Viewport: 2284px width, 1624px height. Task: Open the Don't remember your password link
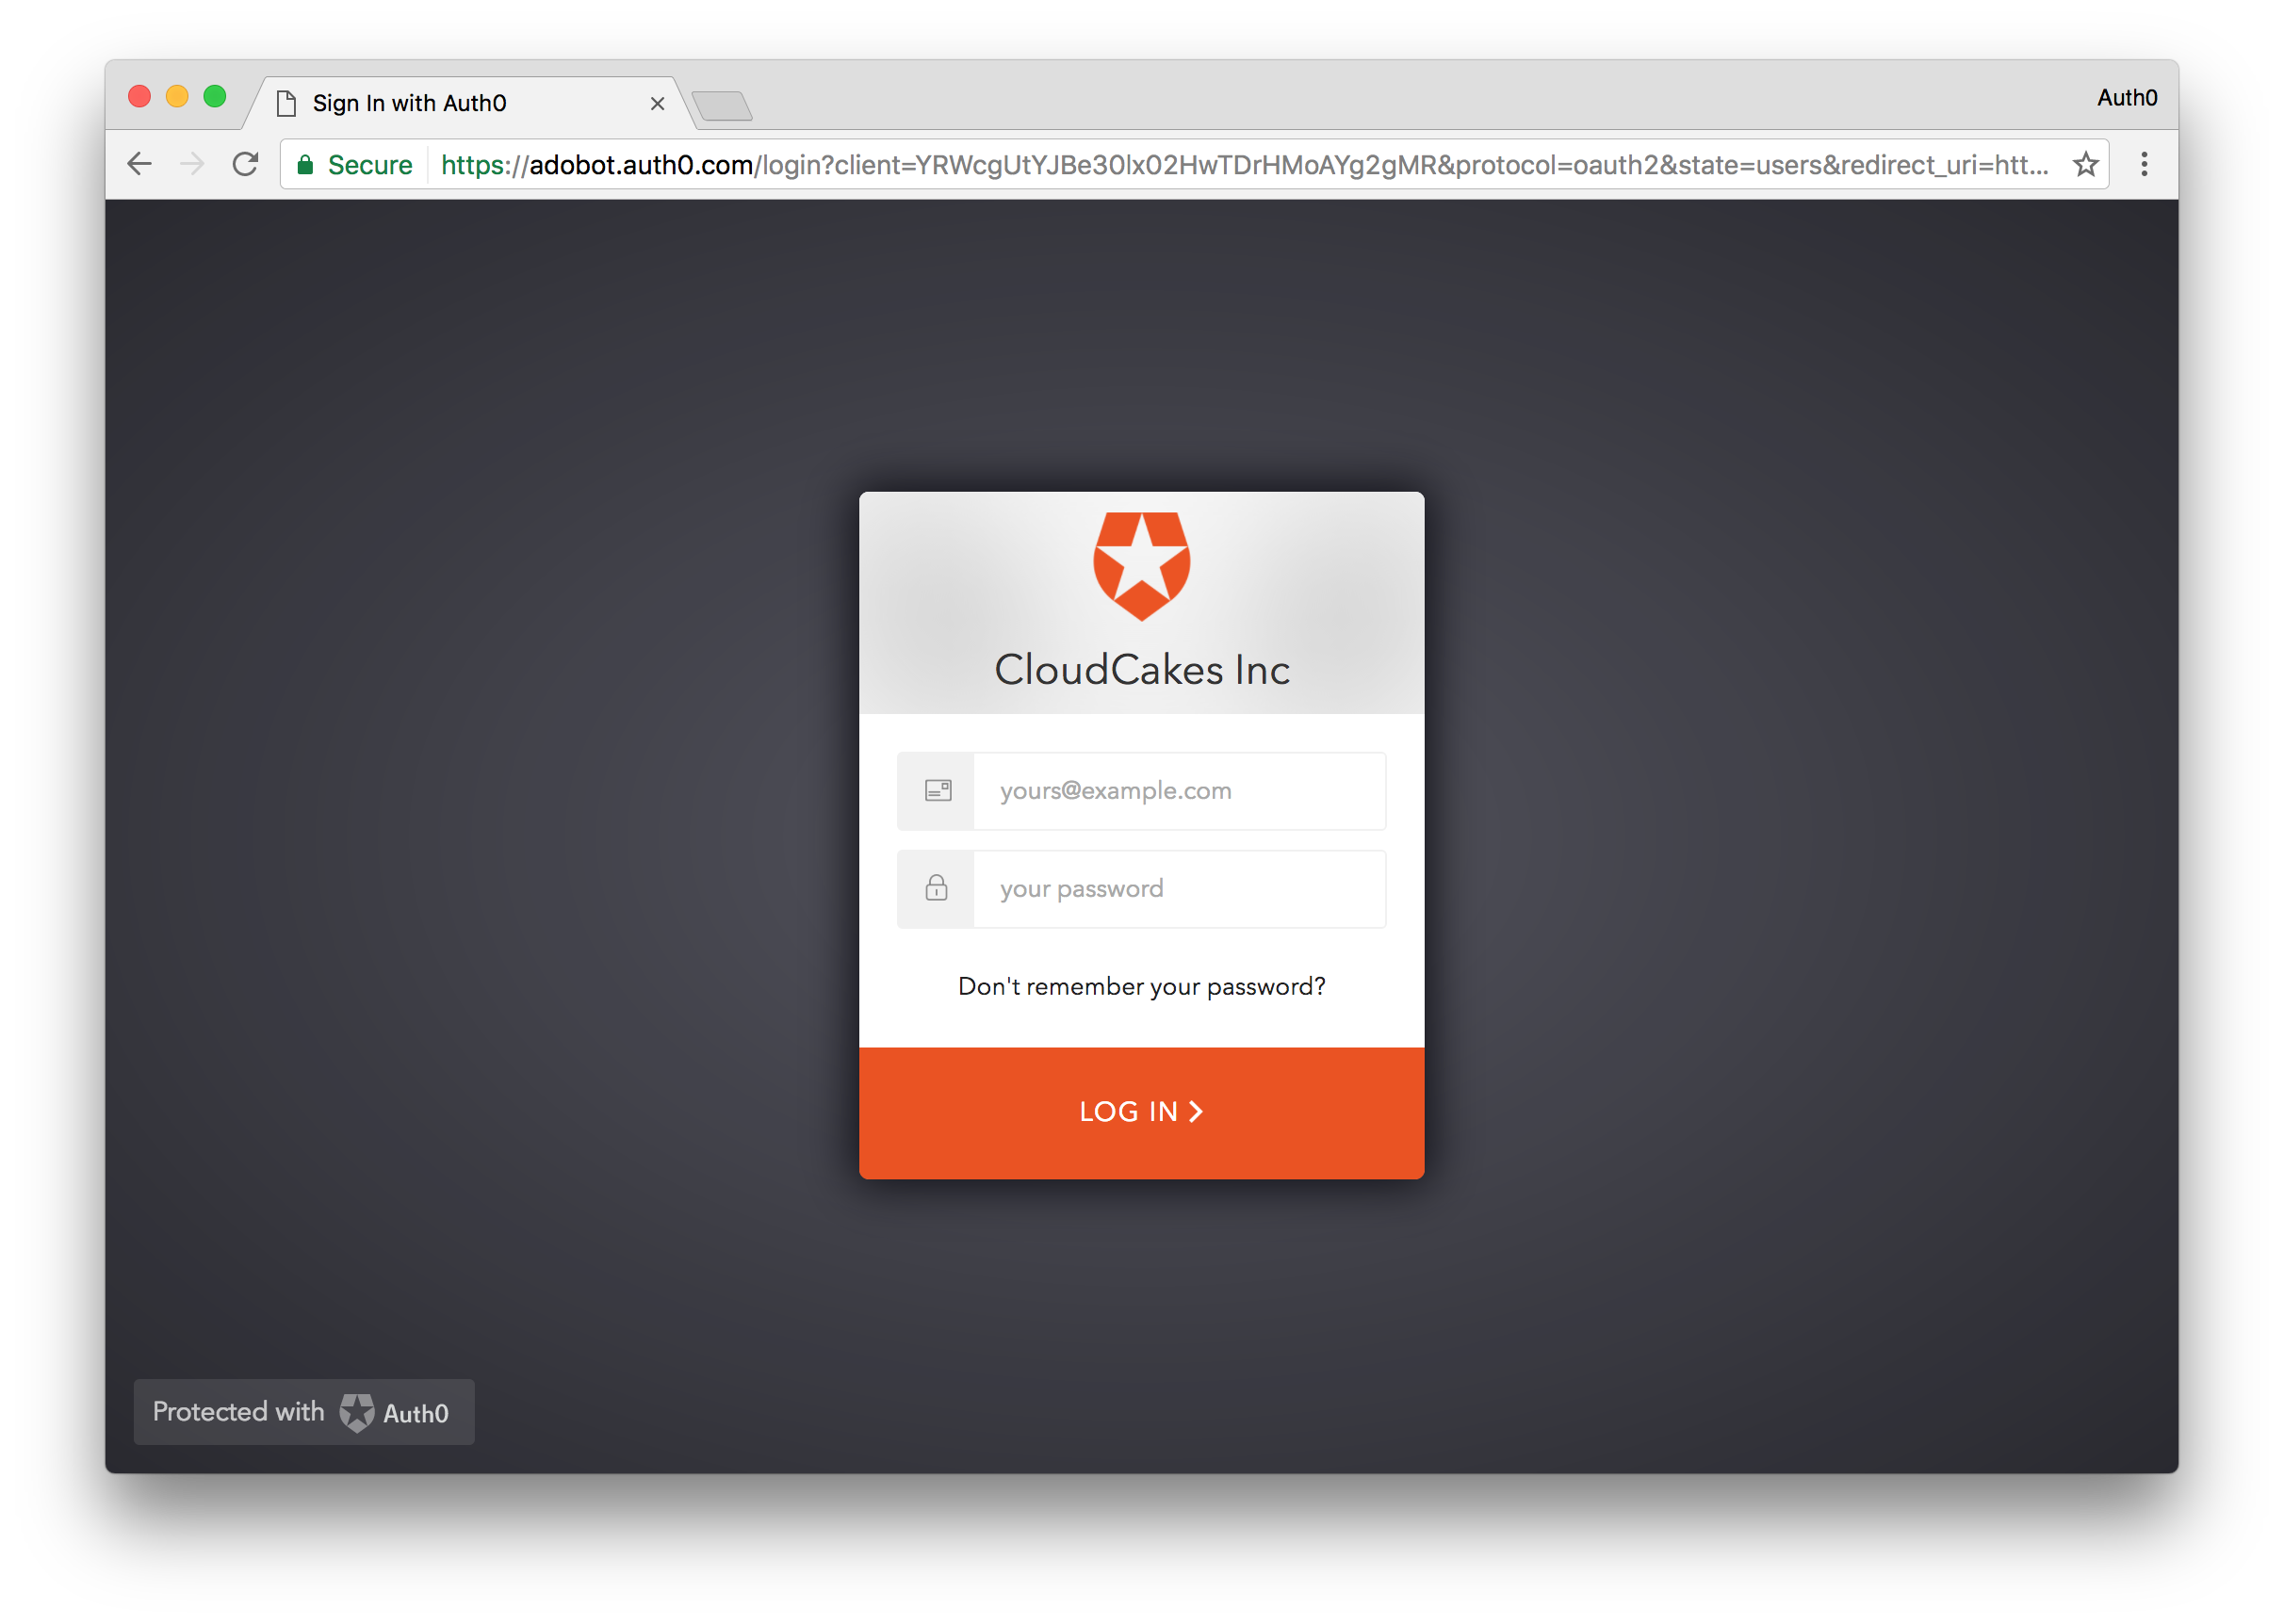1141,987
